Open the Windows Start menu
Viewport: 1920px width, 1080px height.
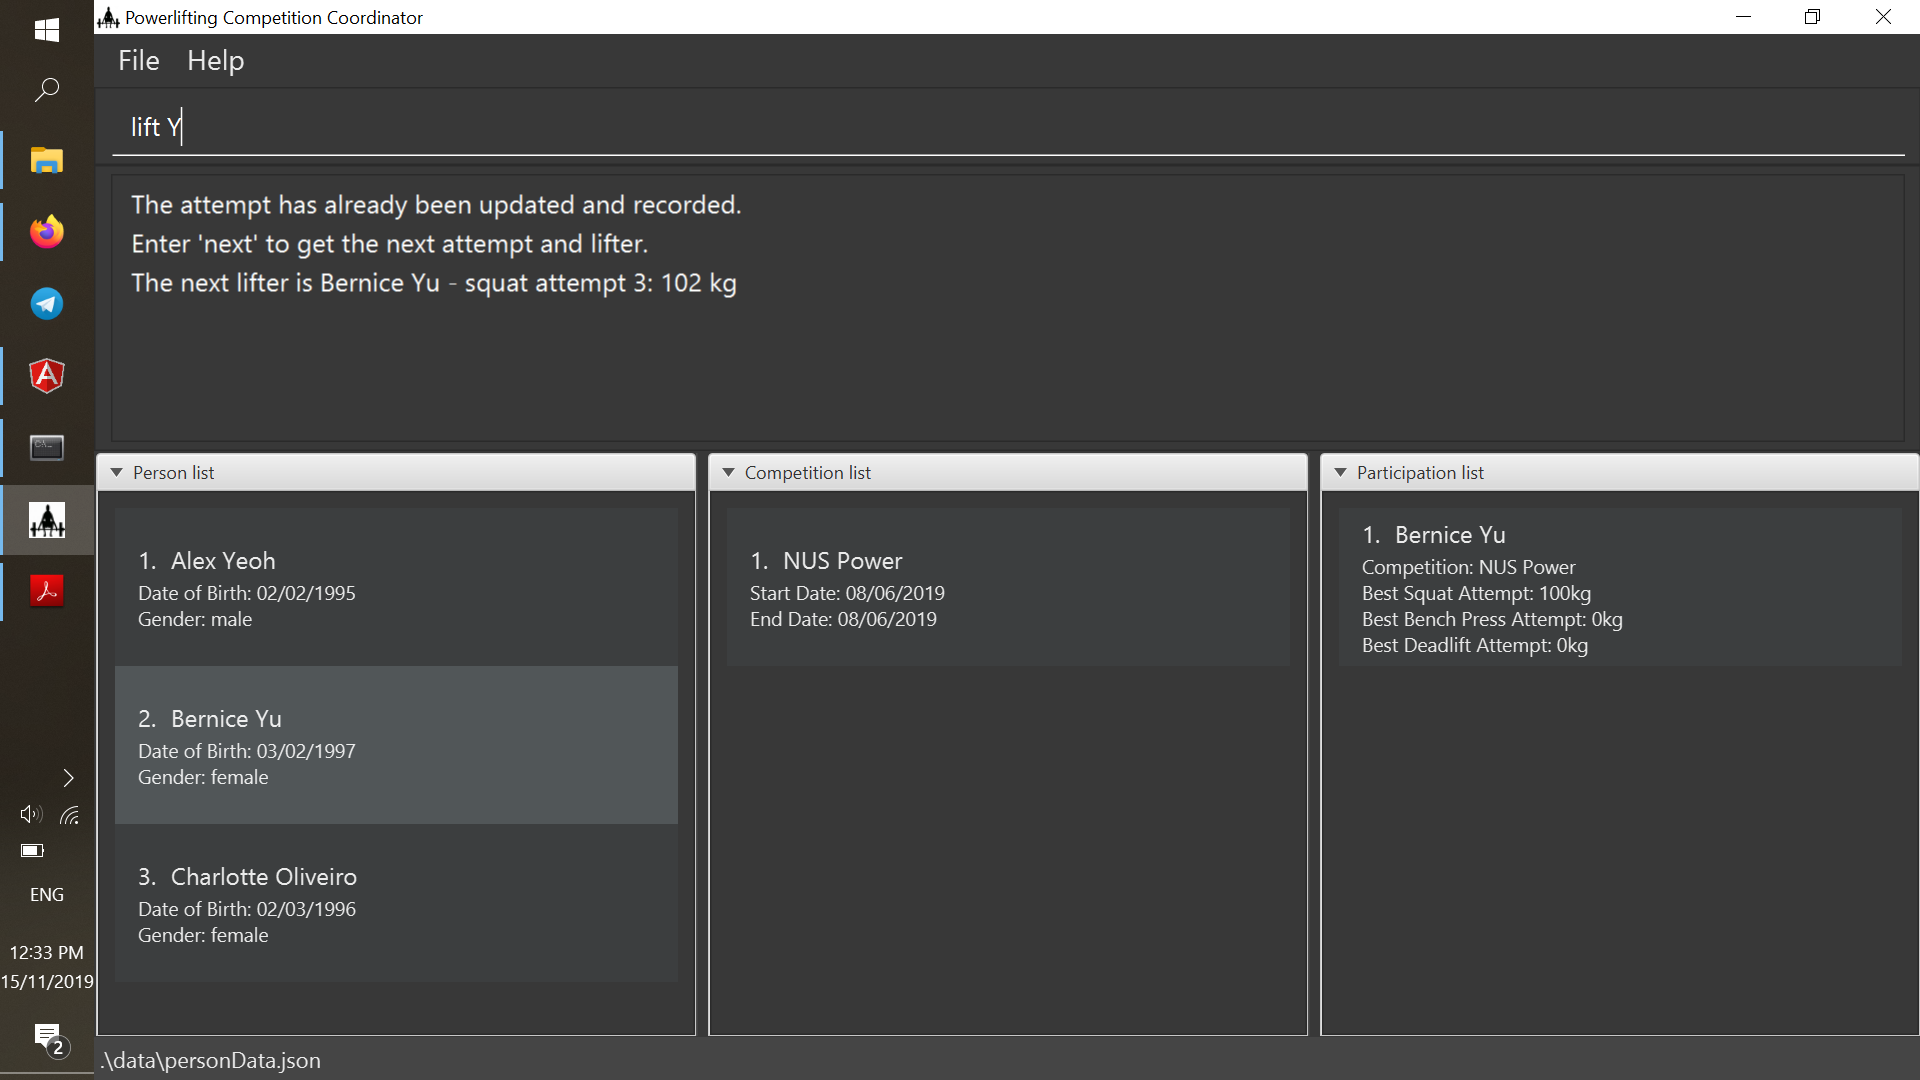pyautogui.click(x=46, y=29)
